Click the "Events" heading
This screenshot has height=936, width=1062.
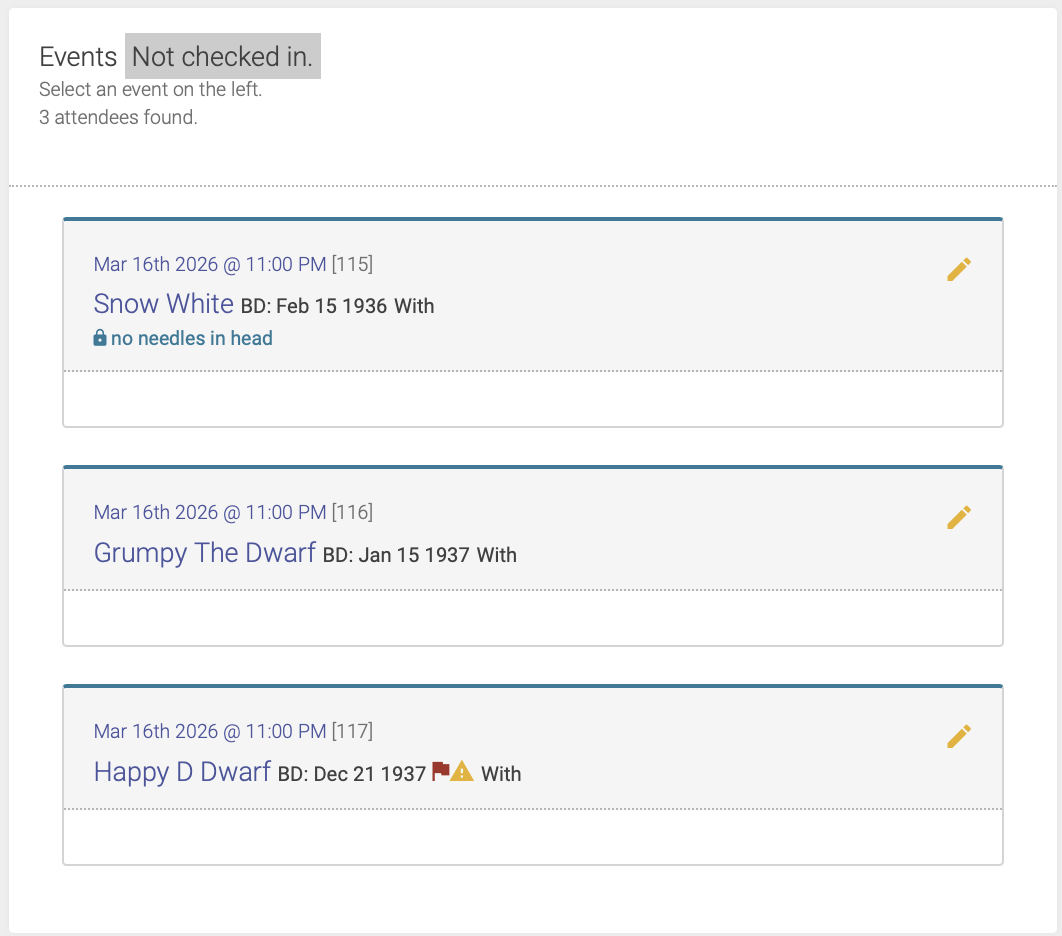point(78,57)
